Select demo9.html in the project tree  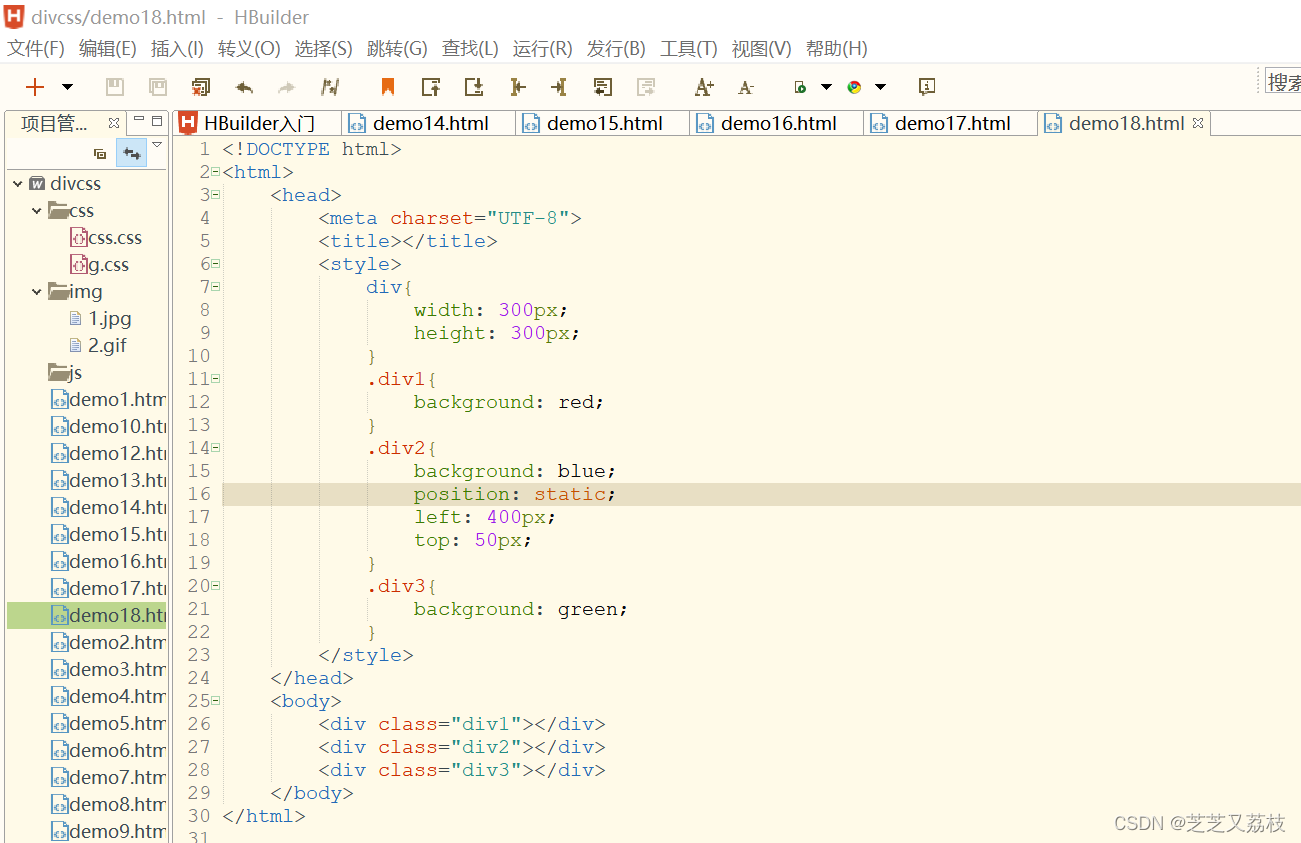click(108, 831)
